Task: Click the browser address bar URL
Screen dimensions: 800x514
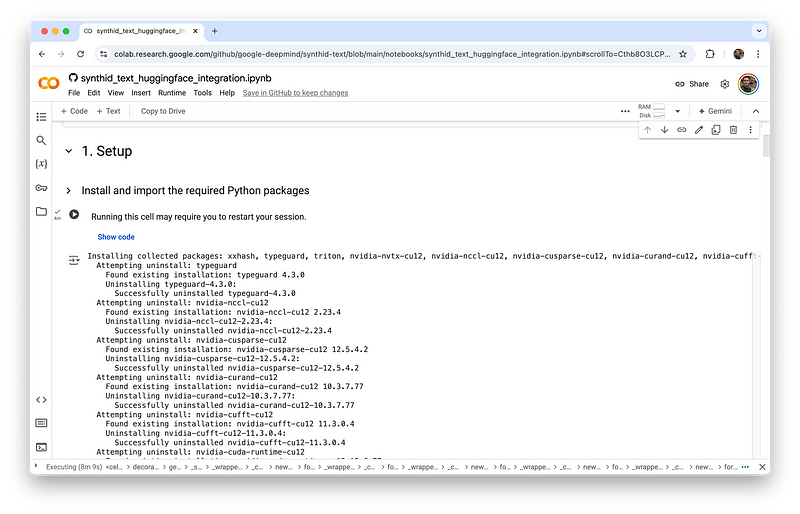Action: point(392,54)
